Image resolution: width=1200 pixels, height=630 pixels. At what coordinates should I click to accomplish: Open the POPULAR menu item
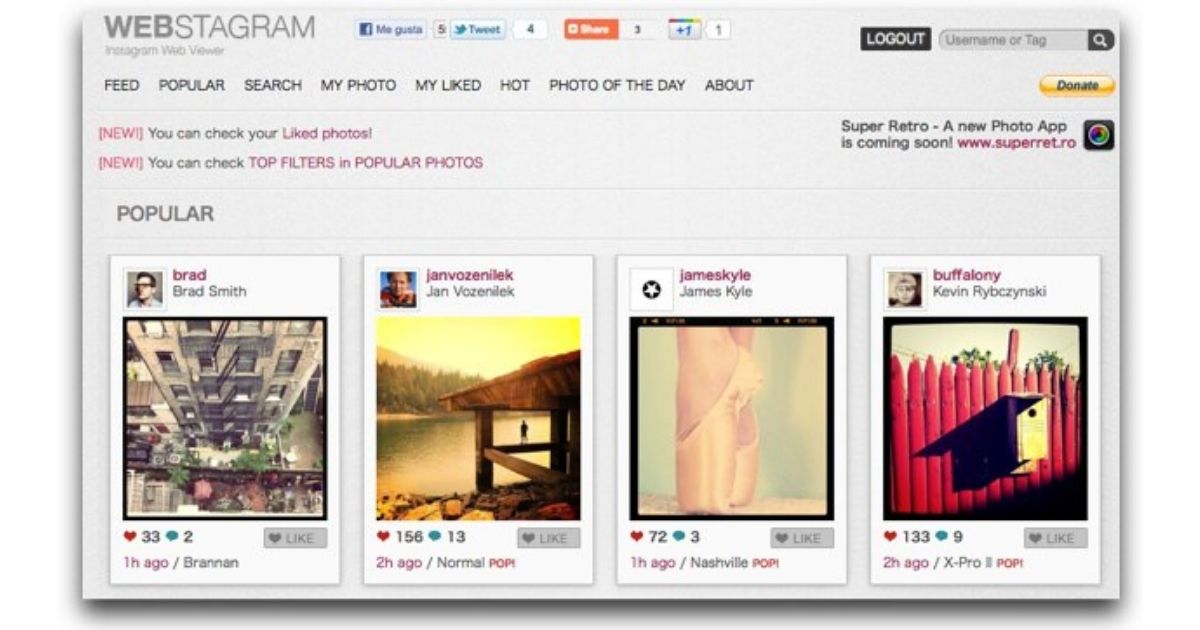pyautogui.click(x=192, y=85)
